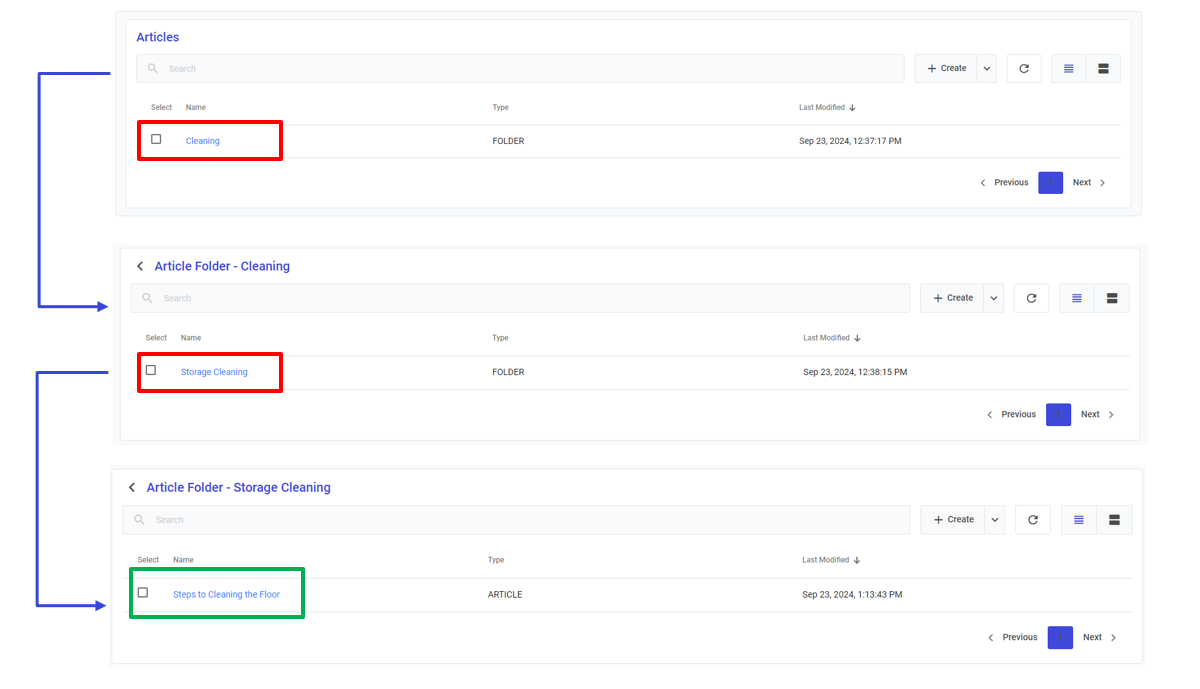Refresh the Article Folder - Cleaning list
The height and width of the screenshot is (689, 1200).
pos(1031,298)
